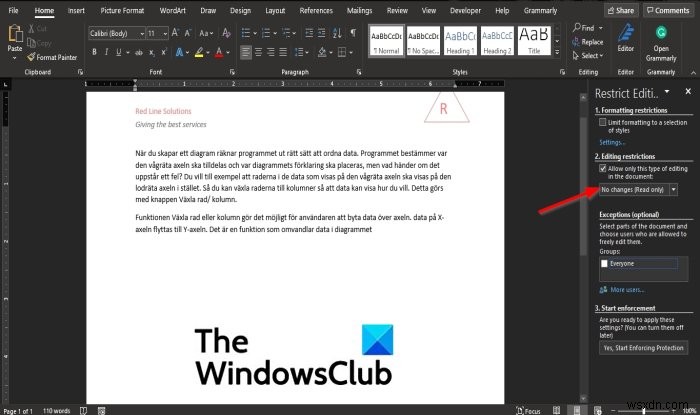Click the Paste clipboard icon
This screenshot has height=415, width=700.
coord(15,34)
